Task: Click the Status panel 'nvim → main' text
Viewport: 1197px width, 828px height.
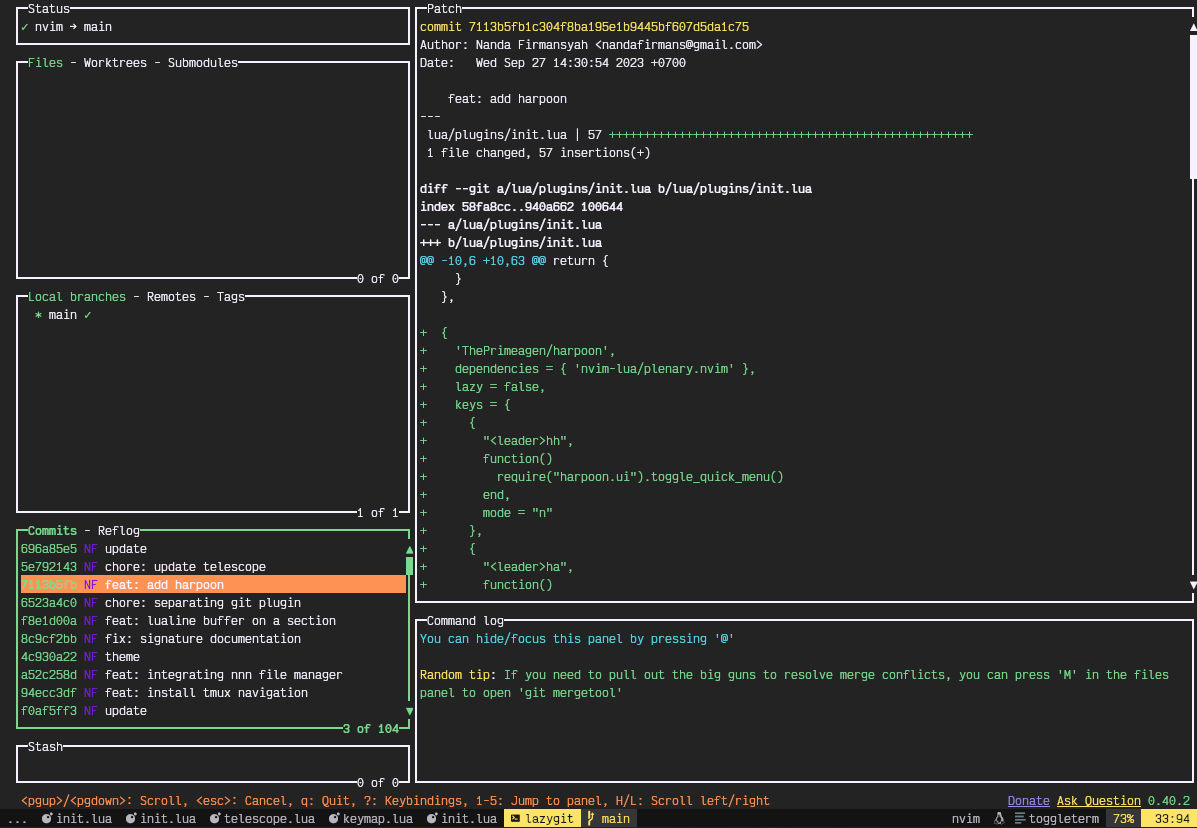Action: click(x=73, y=27)
